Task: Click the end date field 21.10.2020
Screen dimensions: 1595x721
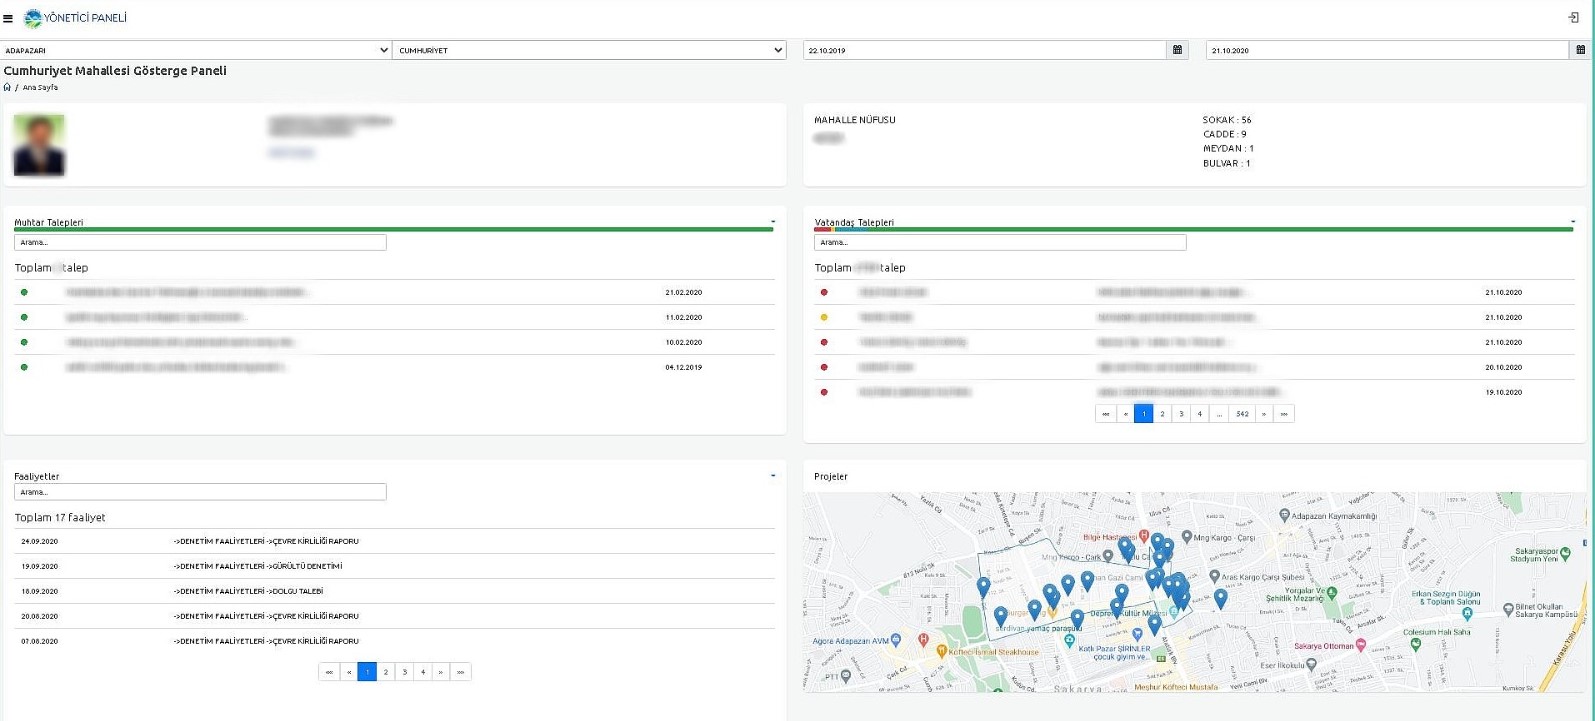Action: (x=1388, y=50)
